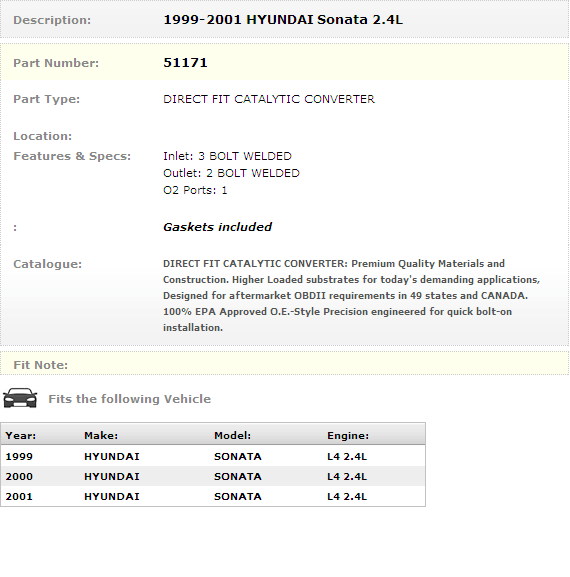The image size is (570, 577).
Task: Click the Make column header
Action: click(101, 436)
